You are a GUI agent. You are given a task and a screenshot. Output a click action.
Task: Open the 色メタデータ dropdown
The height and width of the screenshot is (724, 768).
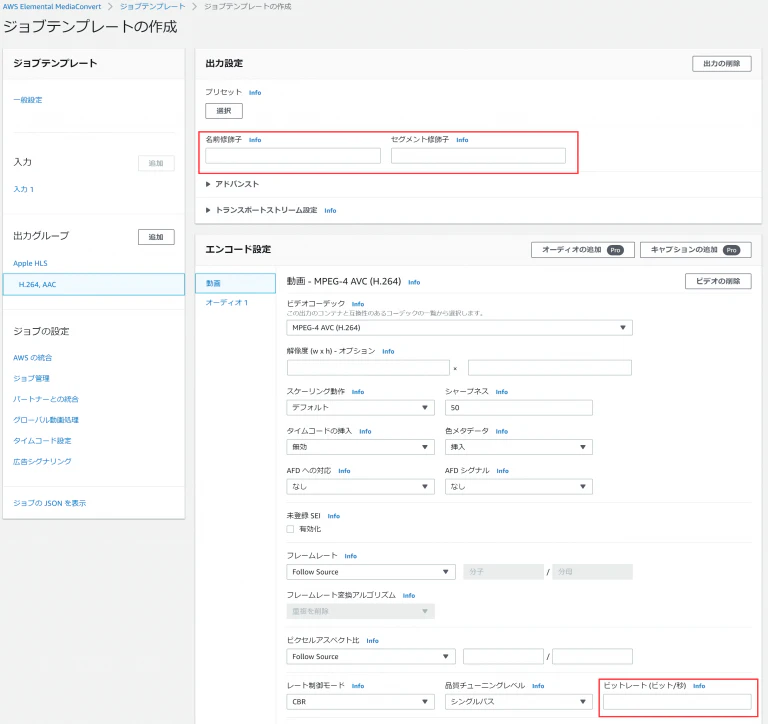point(519,447)
